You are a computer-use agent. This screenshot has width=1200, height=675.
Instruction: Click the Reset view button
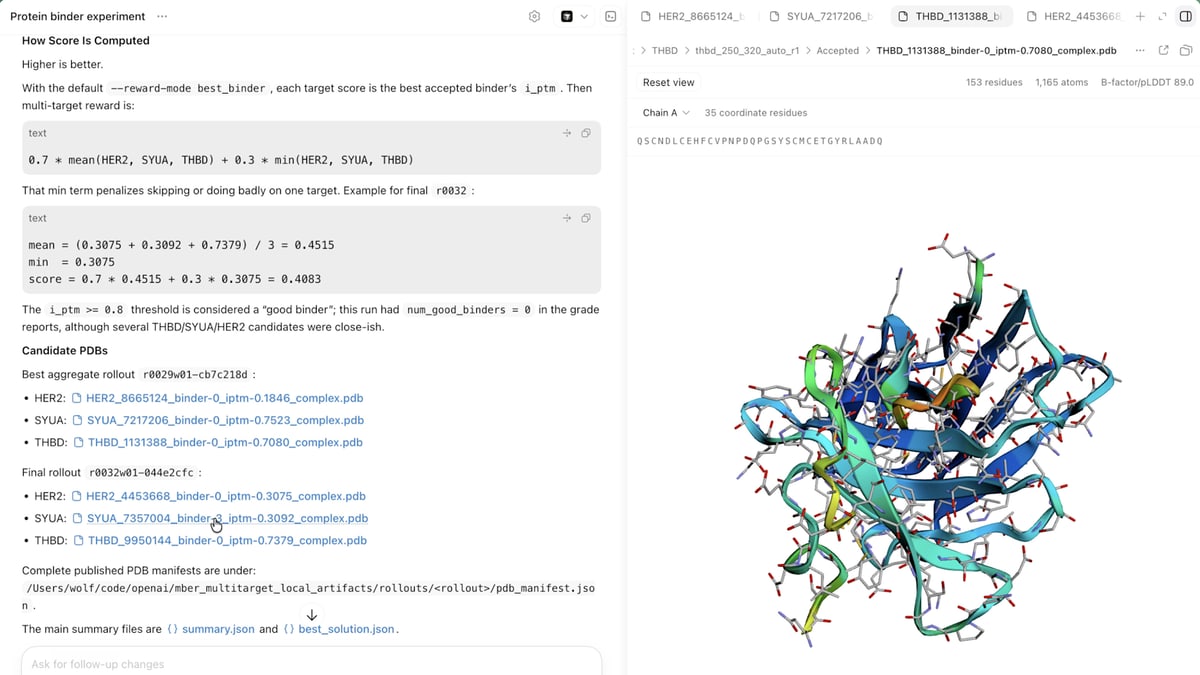[669, 82]
